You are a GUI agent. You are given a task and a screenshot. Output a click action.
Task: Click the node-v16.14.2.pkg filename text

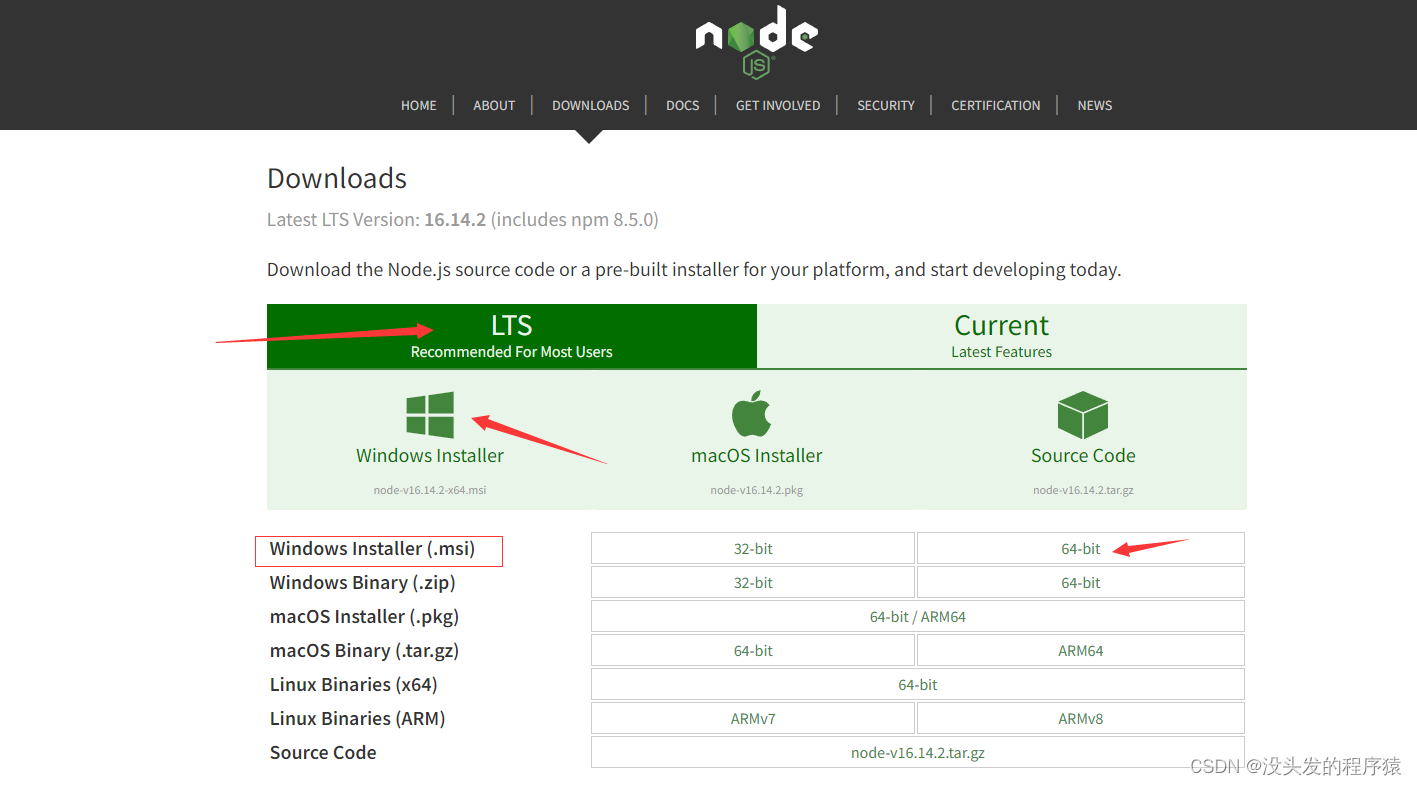757,490
